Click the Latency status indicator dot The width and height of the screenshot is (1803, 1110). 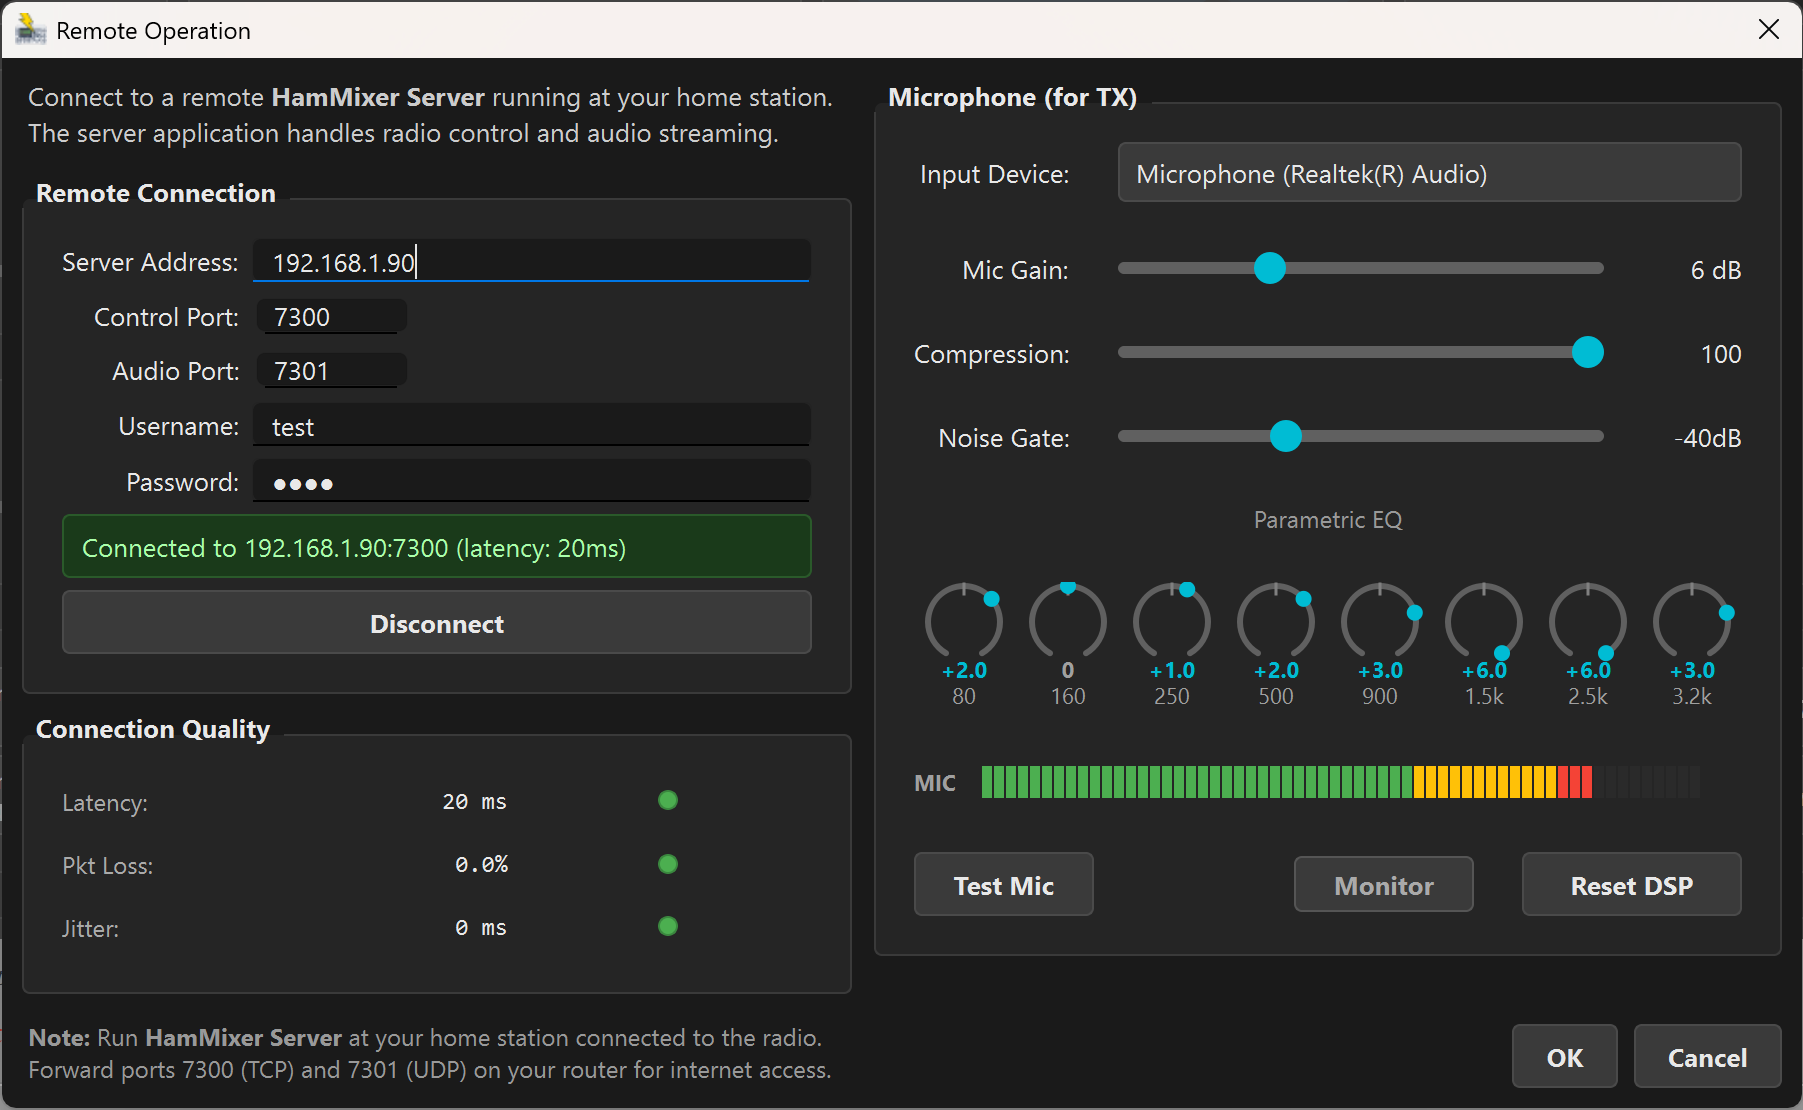667,800
